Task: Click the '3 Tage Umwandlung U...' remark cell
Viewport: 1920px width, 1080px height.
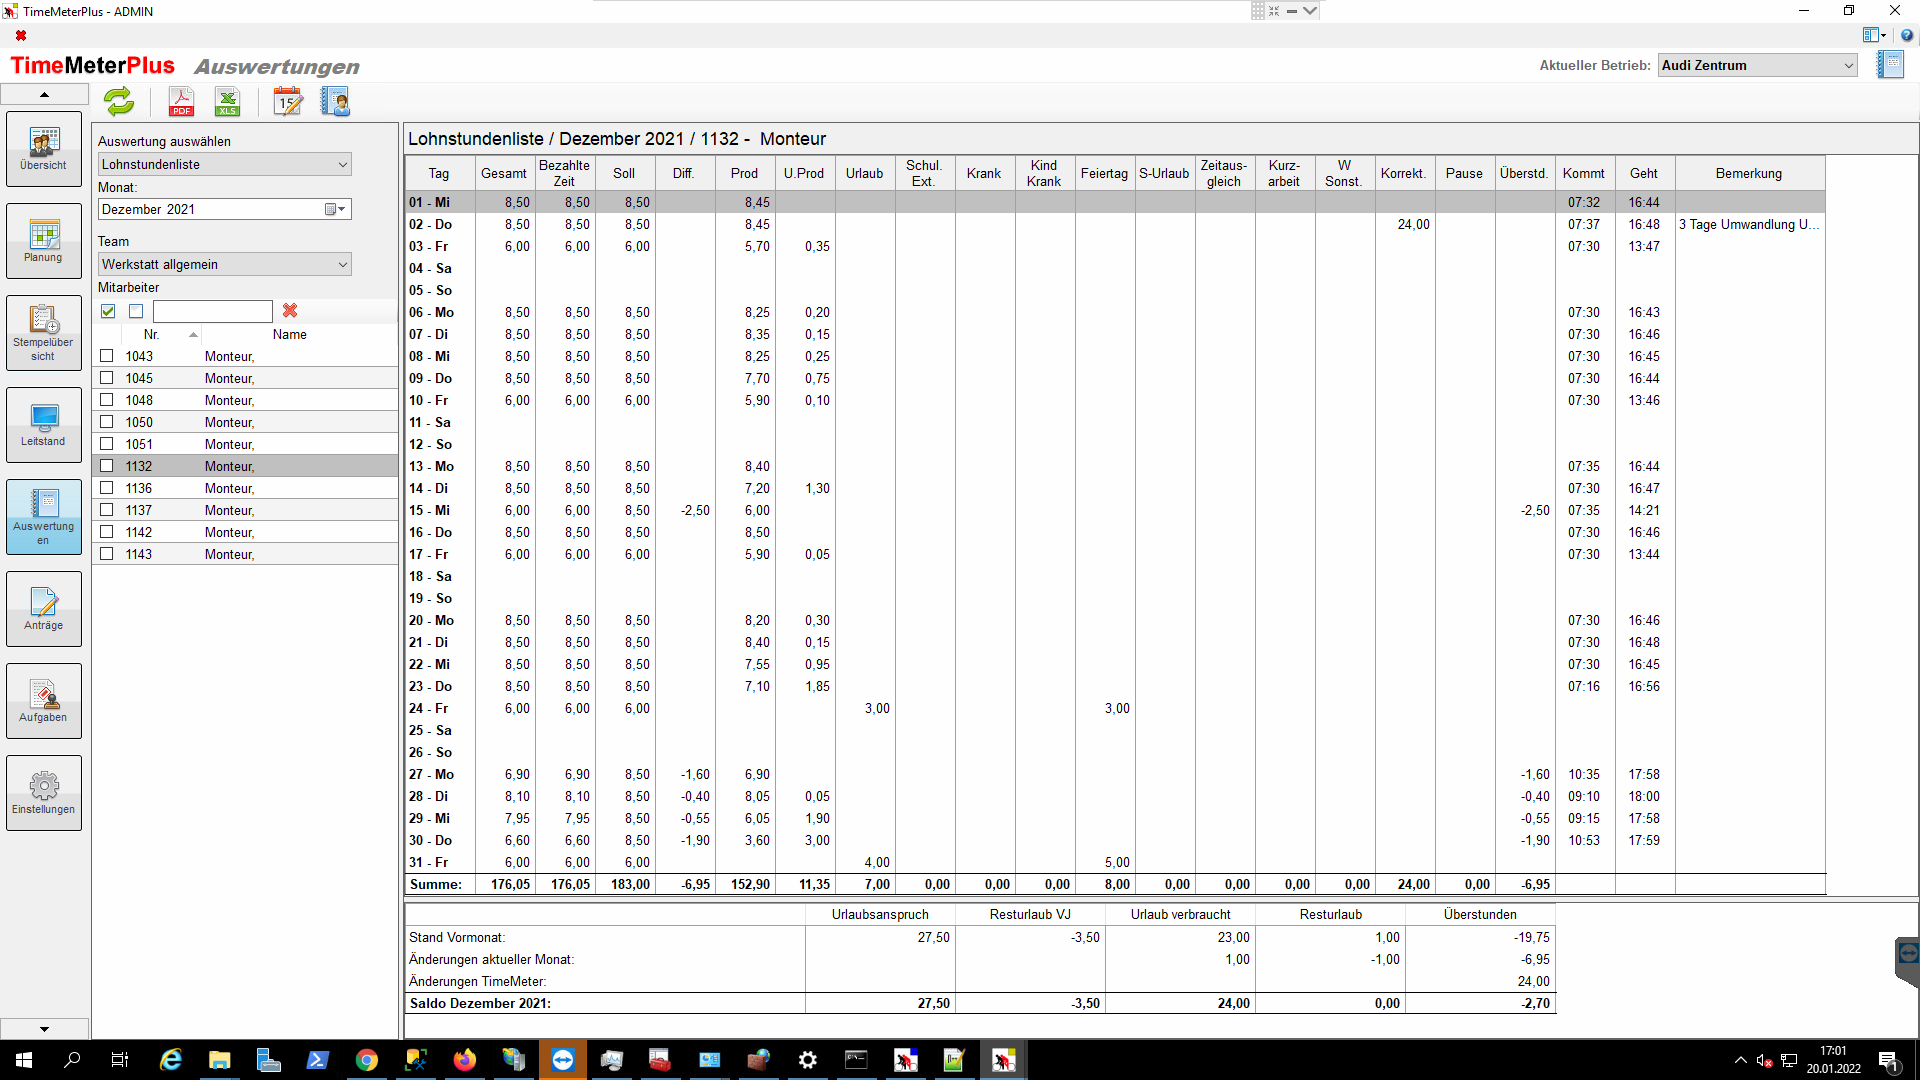Action: pyautogui.click(x=1749, y=224)
